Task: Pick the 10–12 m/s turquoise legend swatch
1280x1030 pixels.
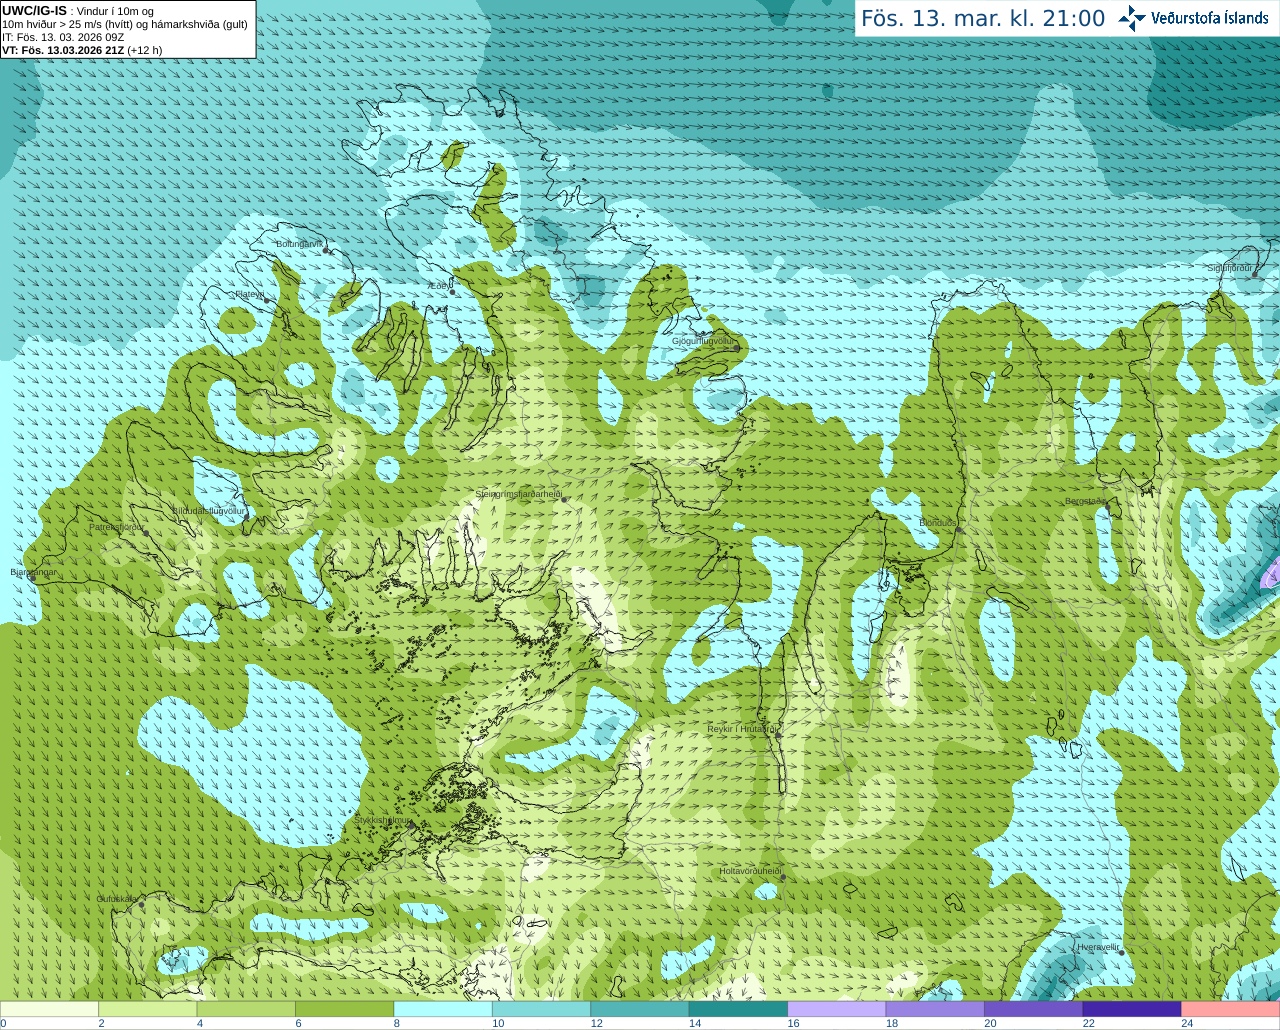Action: tap(541, 1009)
